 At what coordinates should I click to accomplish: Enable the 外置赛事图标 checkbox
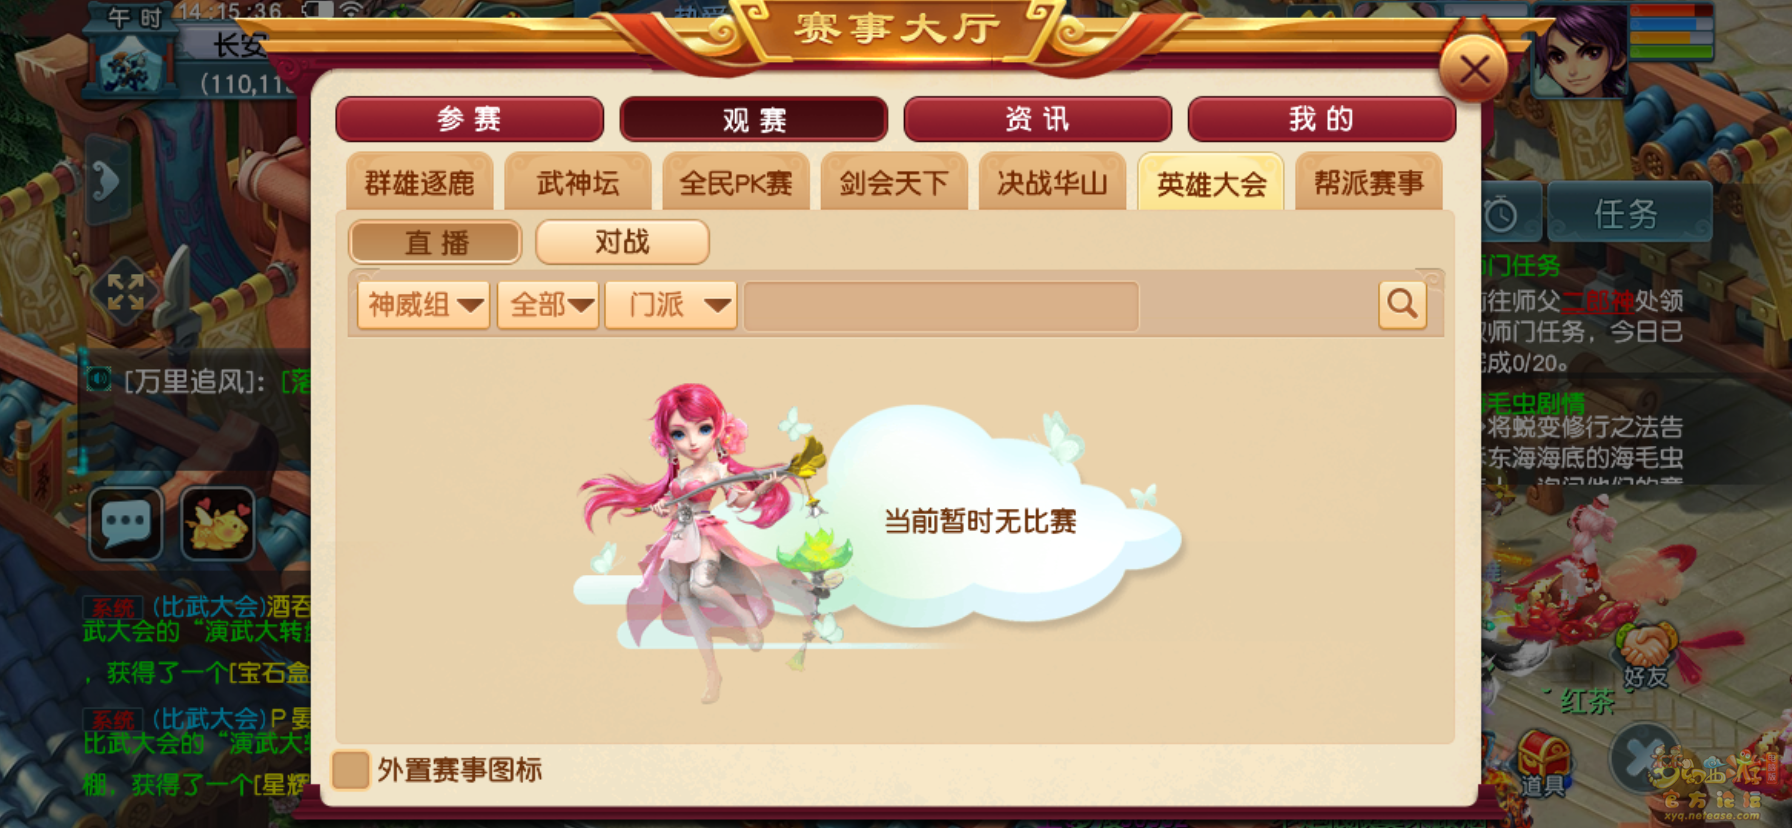tap(351, 770)
